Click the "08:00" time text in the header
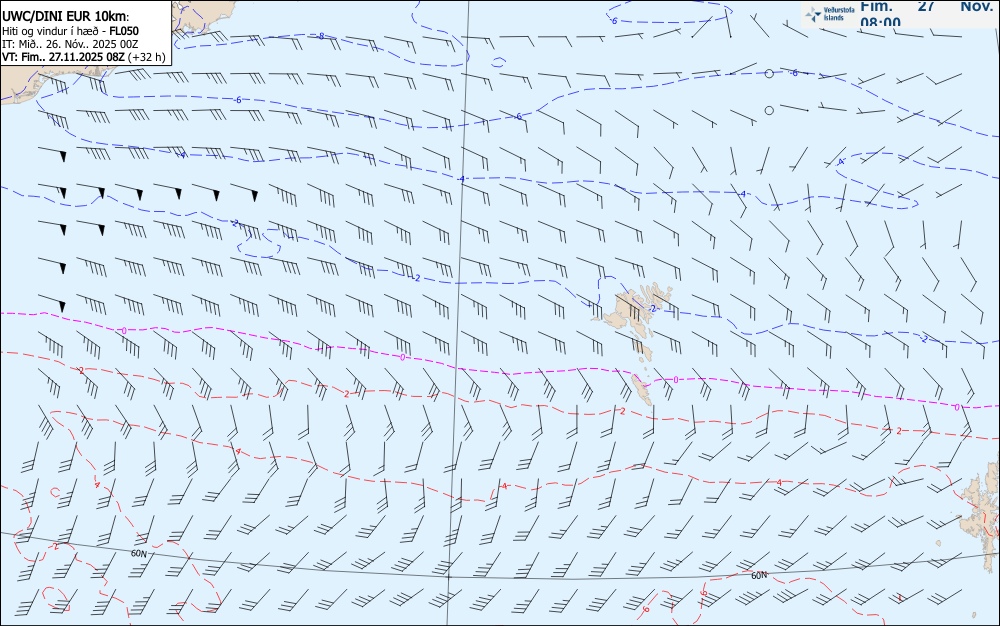This screenshot has width=1000, height=626. (880, 22)
